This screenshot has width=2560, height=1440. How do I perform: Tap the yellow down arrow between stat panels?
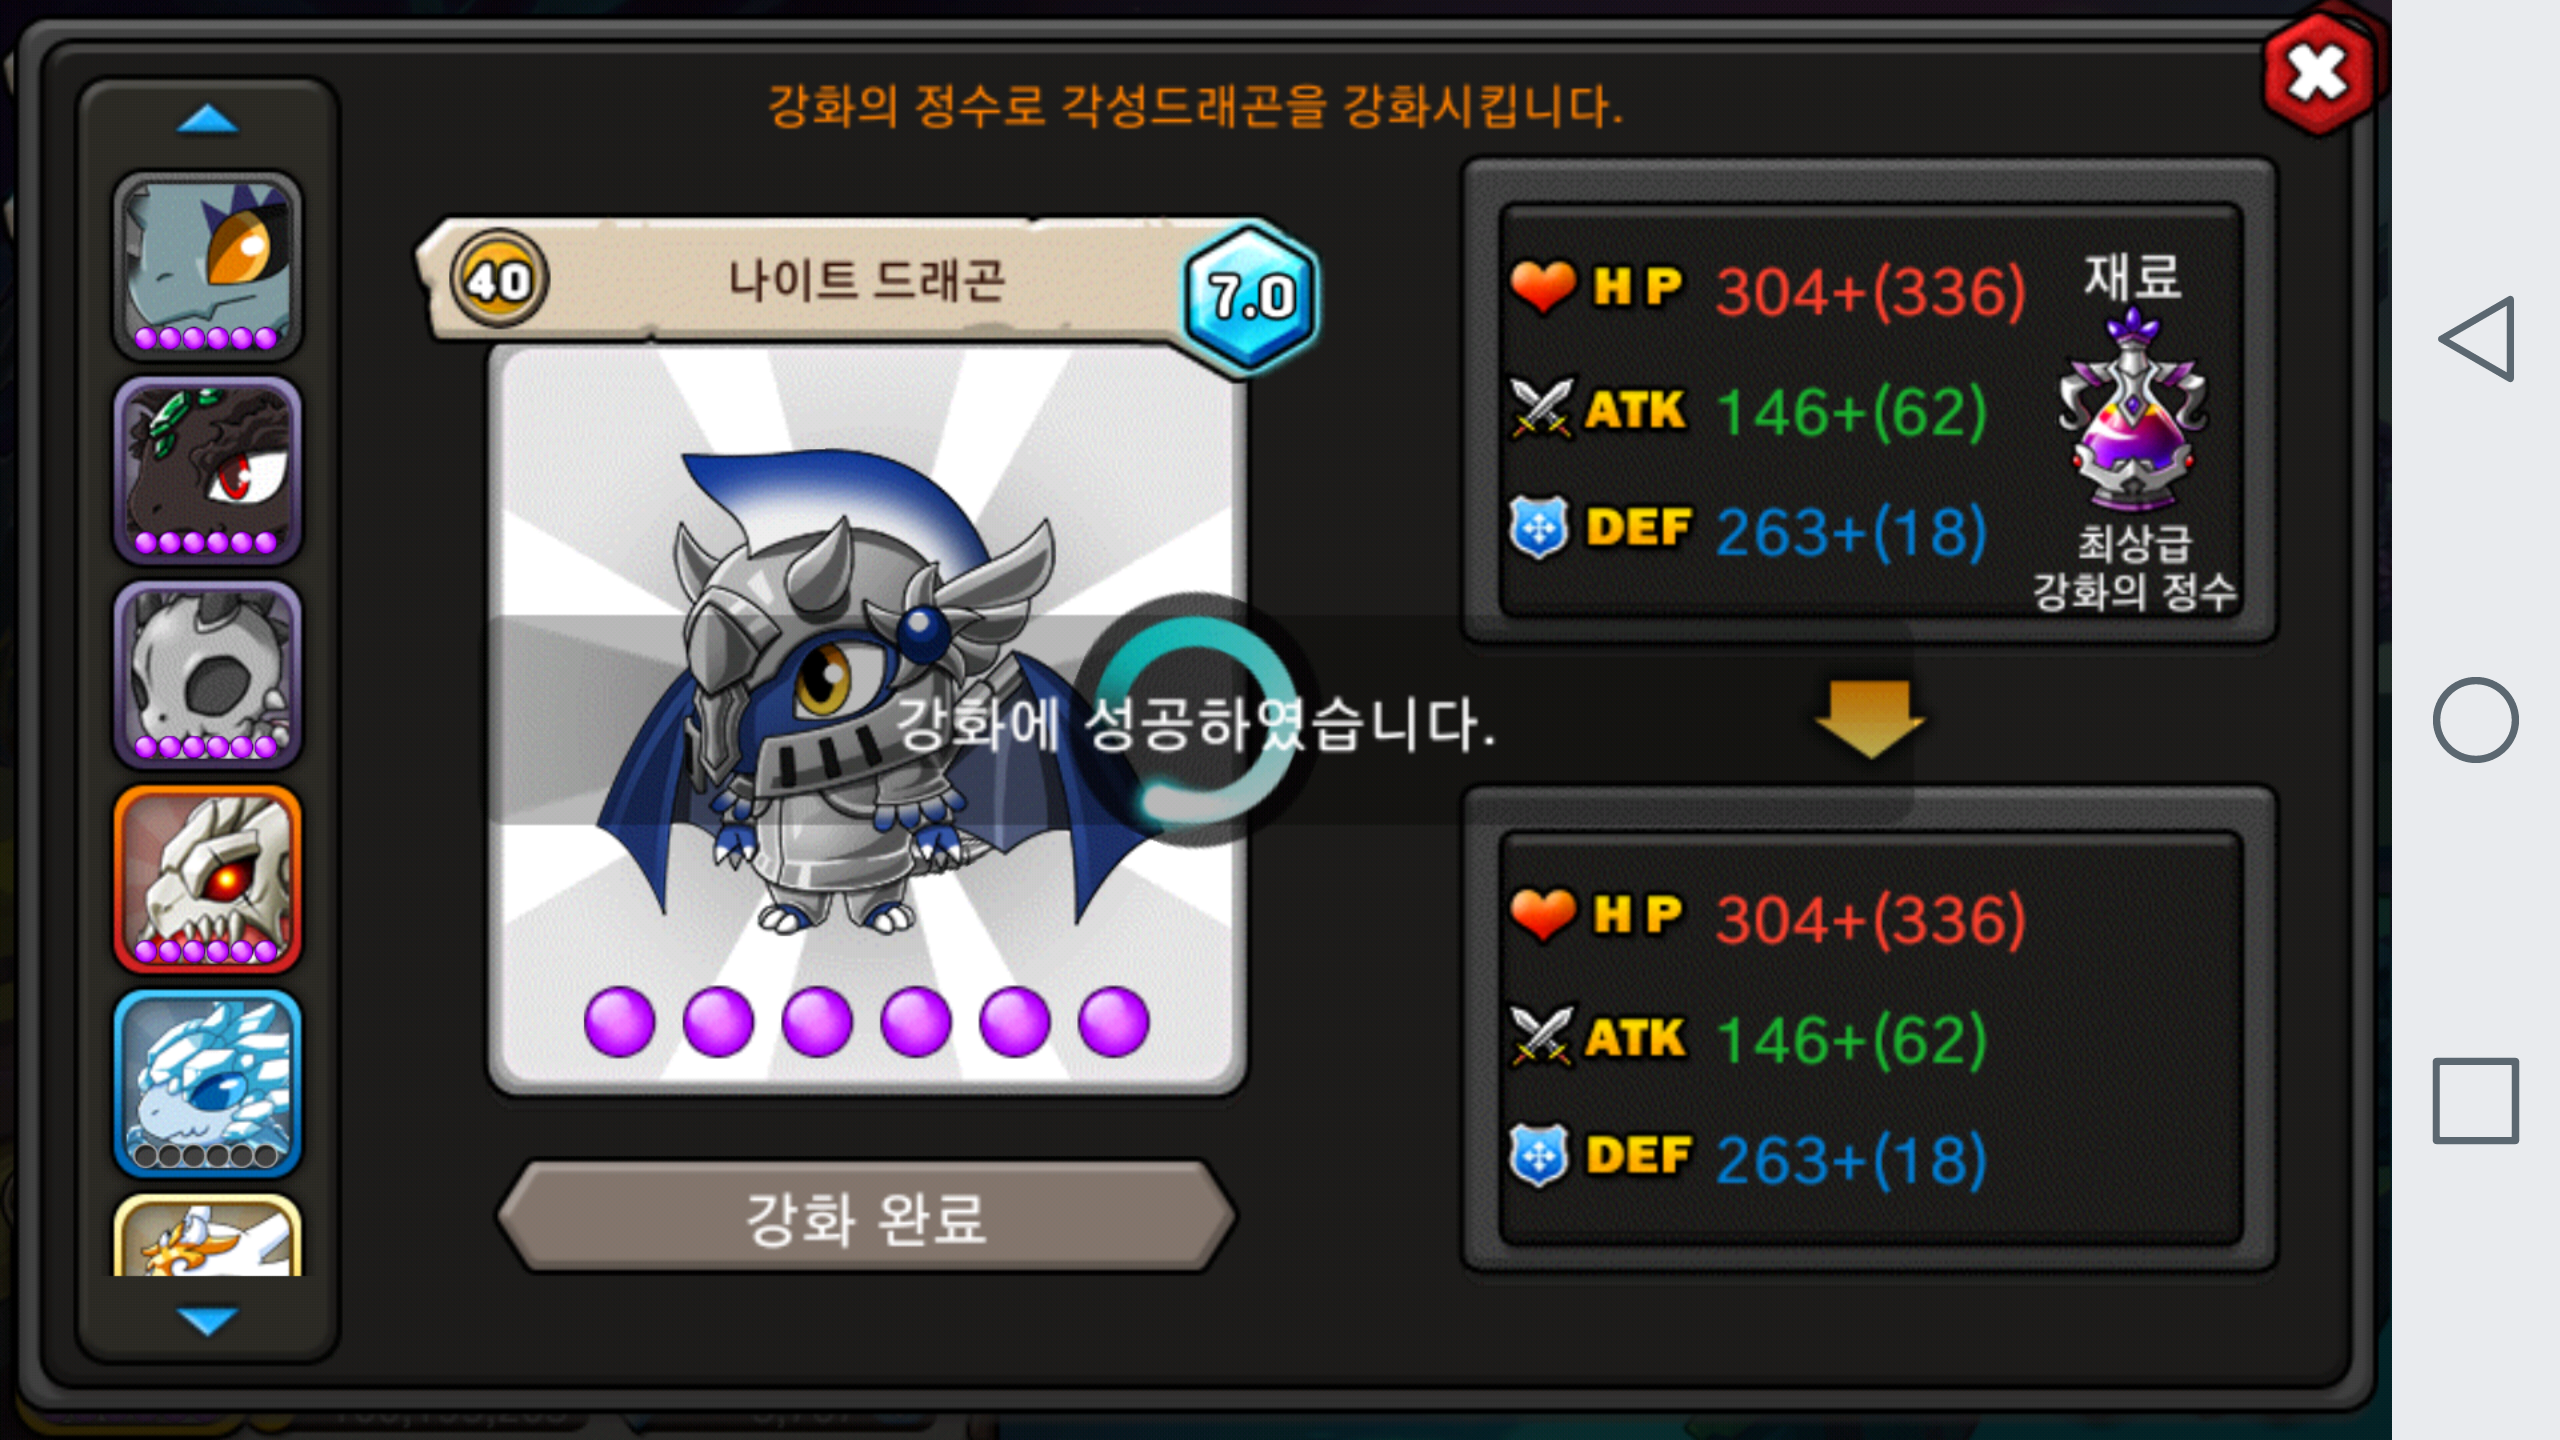pos(1870,717)
